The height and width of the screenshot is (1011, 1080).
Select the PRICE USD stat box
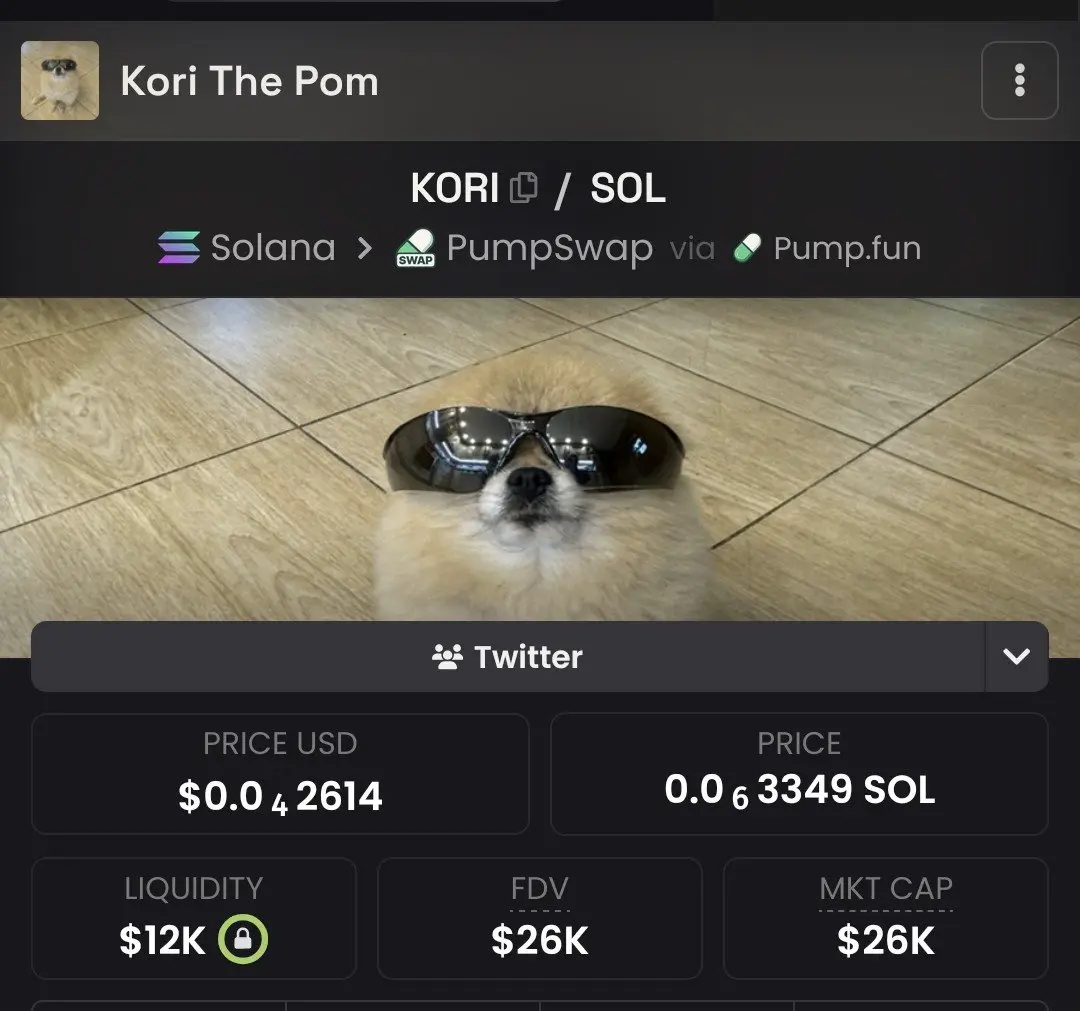[280, 773]
